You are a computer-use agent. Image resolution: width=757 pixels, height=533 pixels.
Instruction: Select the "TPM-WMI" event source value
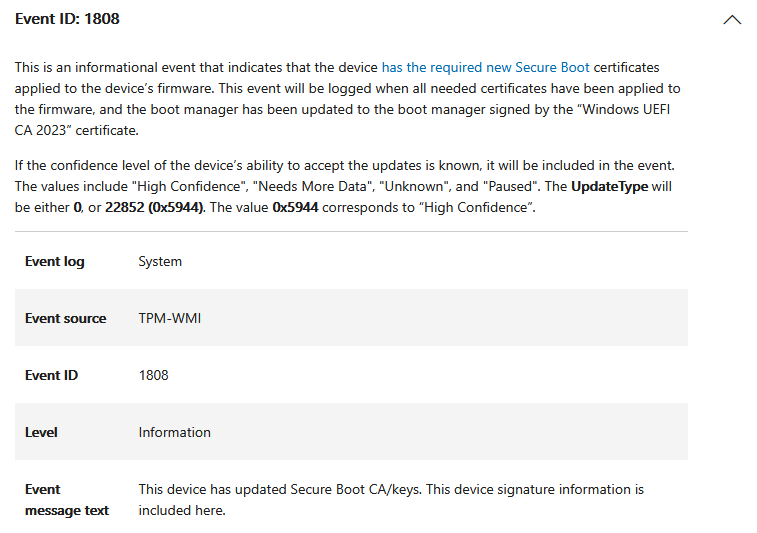point(172,318)
